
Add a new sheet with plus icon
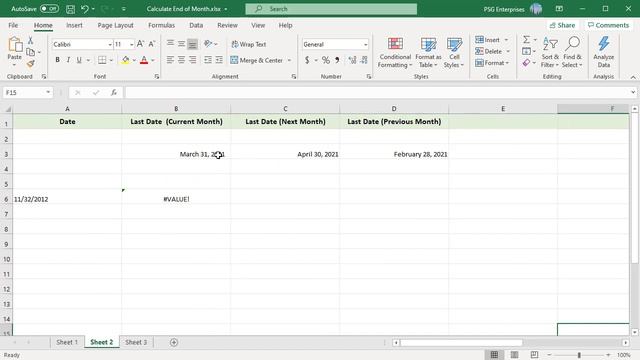tap(174, 342)
